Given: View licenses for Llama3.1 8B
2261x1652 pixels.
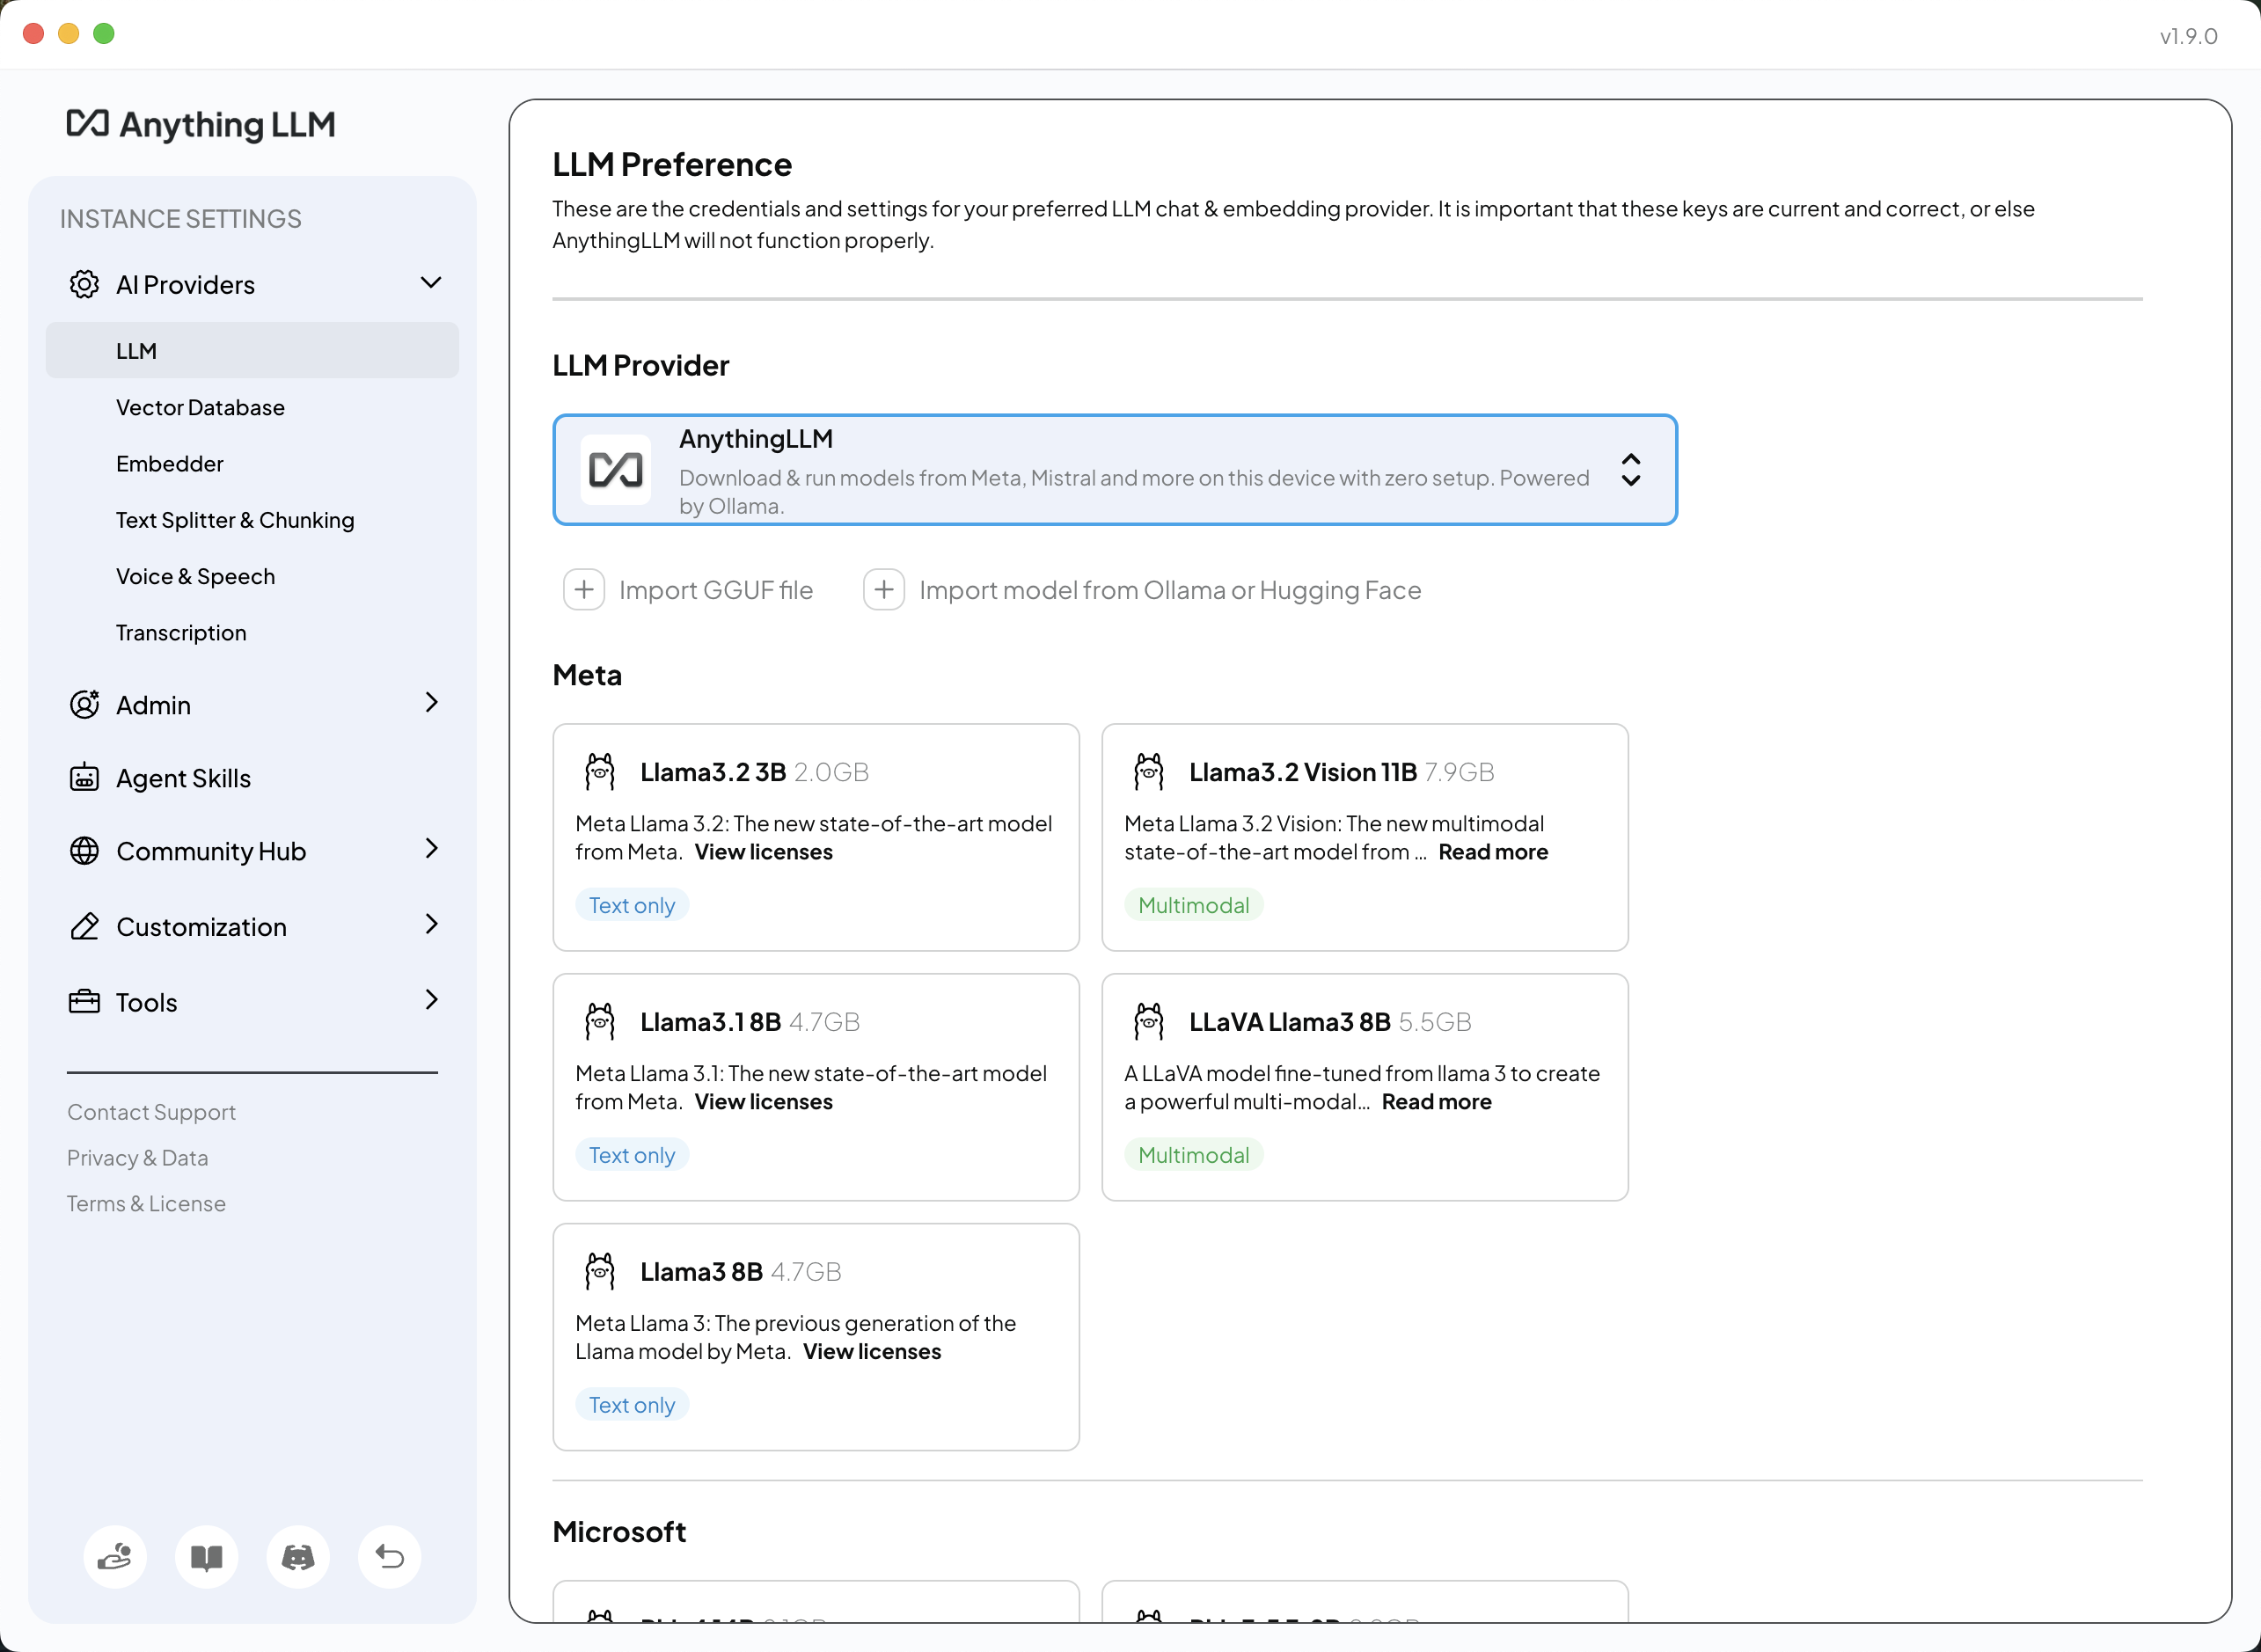Looking at the screenshot, I should coord(763,1101).
